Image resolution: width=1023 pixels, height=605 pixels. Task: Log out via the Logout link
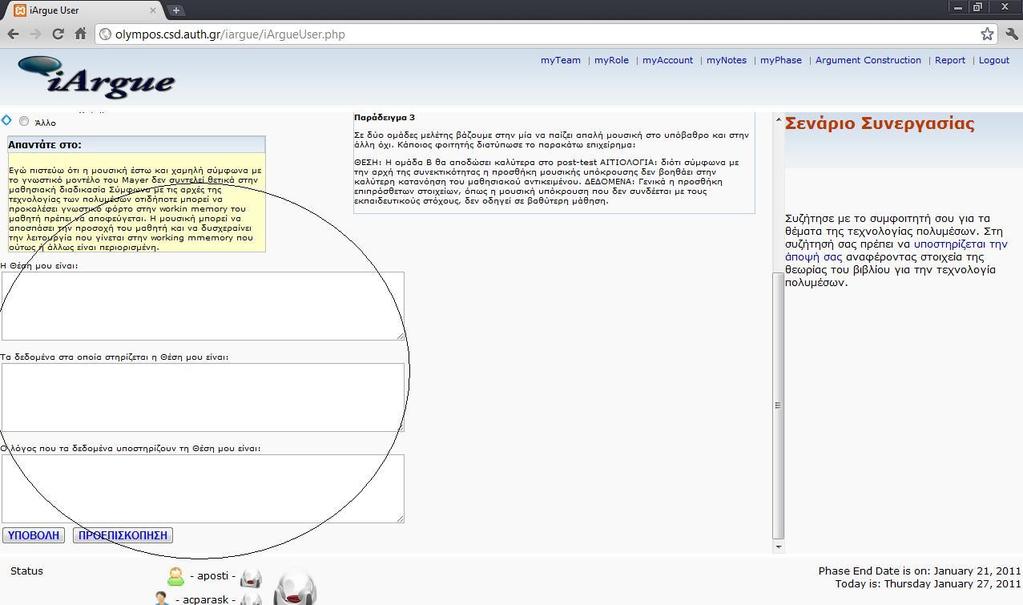pos(994,60)
